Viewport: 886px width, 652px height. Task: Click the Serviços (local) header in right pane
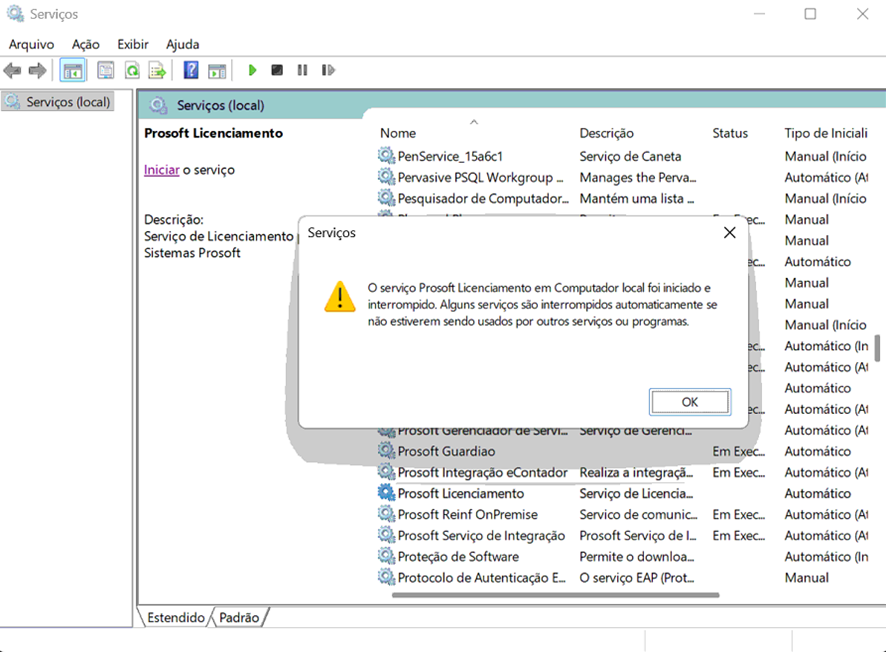[220, 105]
